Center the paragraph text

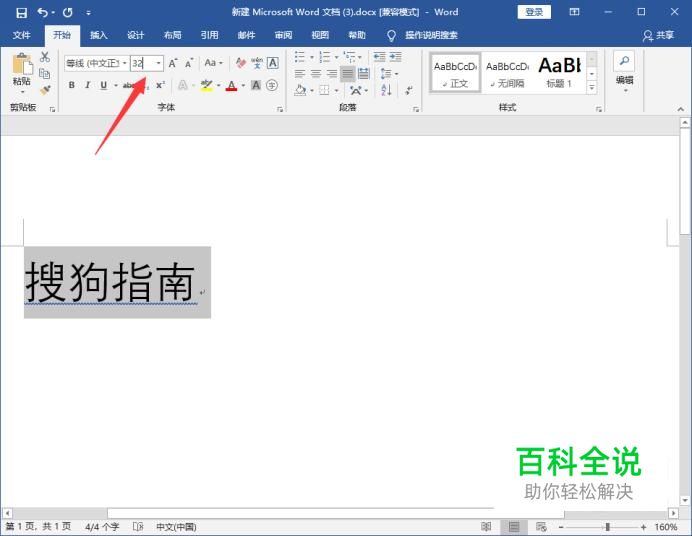coord(316,74)
